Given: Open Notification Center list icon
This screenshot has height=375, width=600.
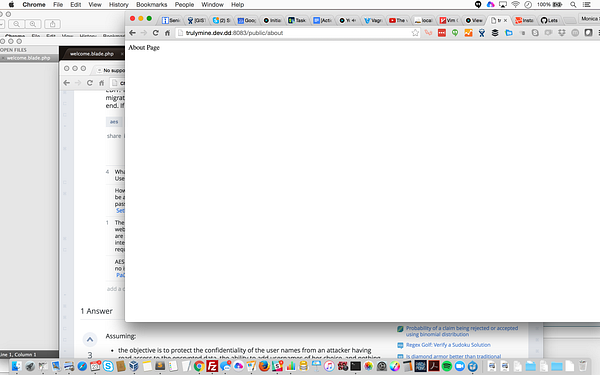Looking at the screenshot, I should [587, 5].
